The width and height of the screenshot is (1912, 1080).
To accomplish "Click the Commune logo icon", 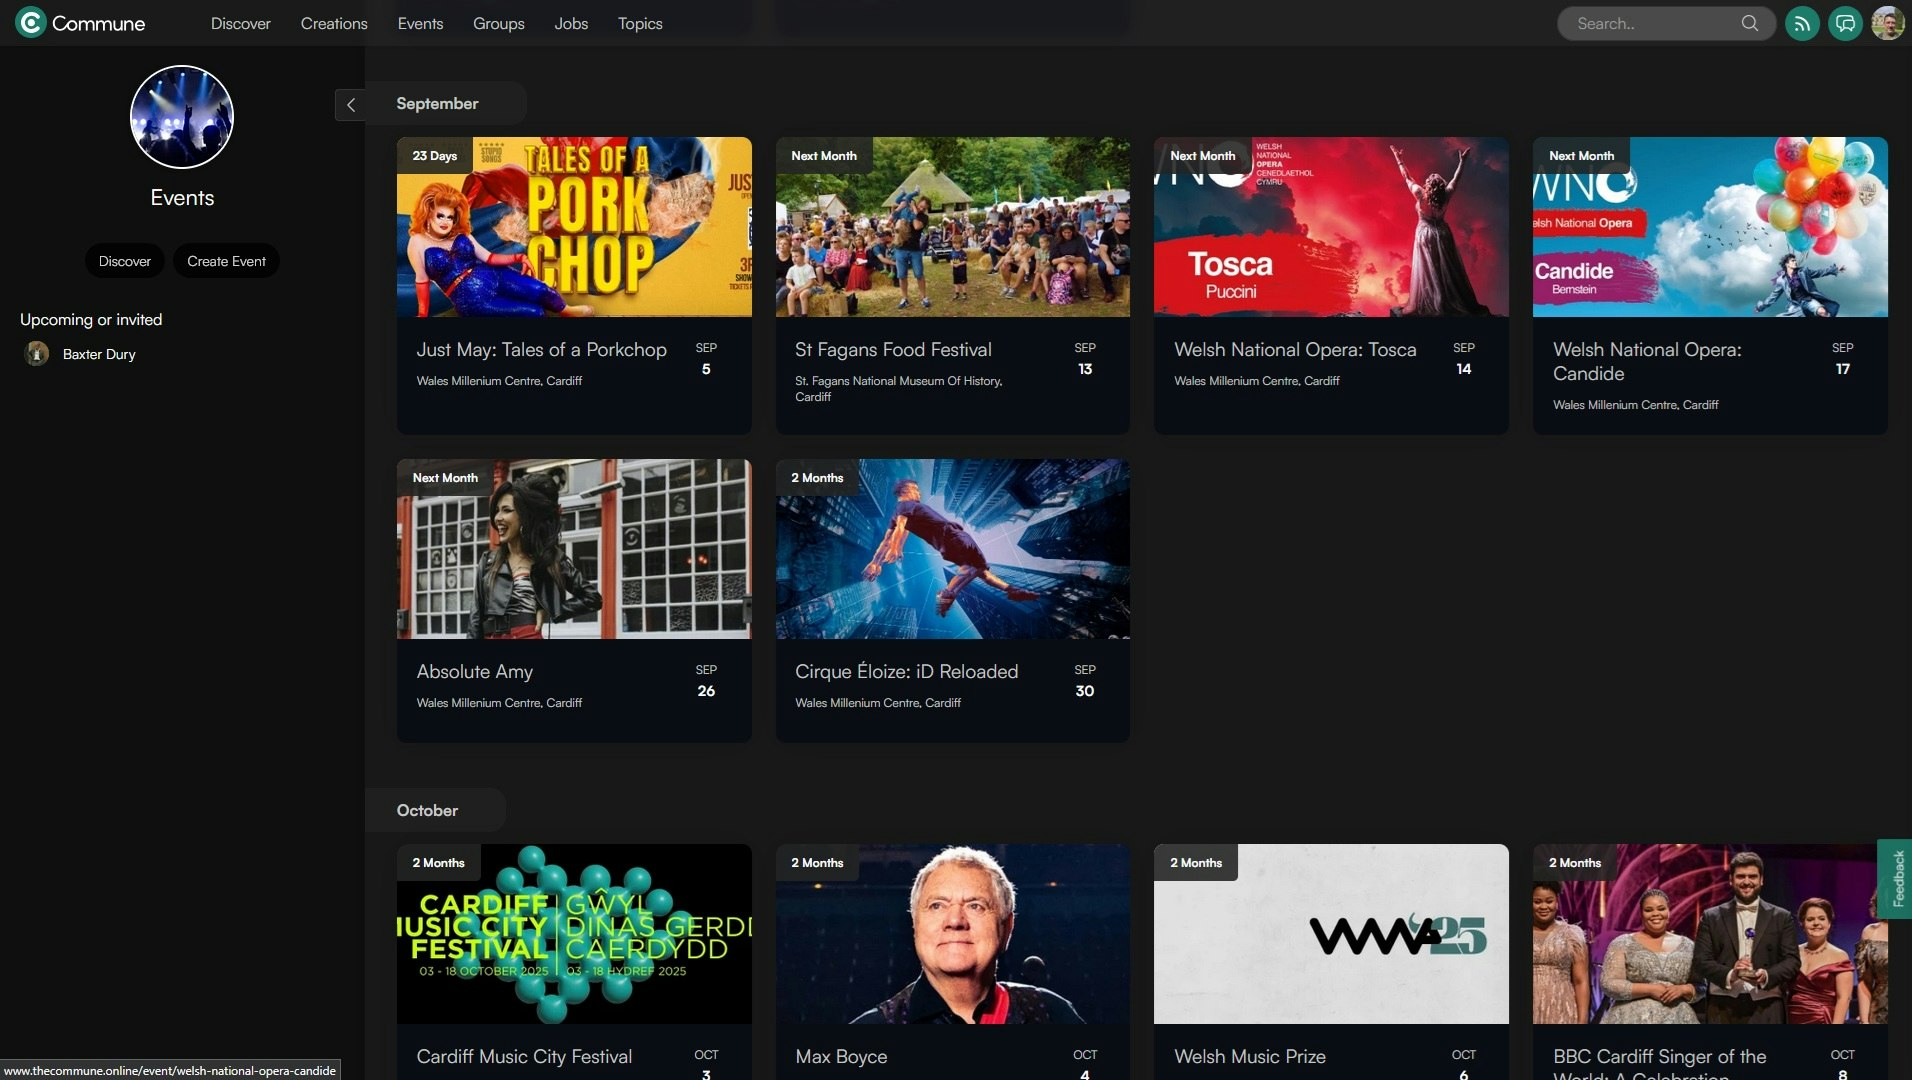I will pos(31,23).
